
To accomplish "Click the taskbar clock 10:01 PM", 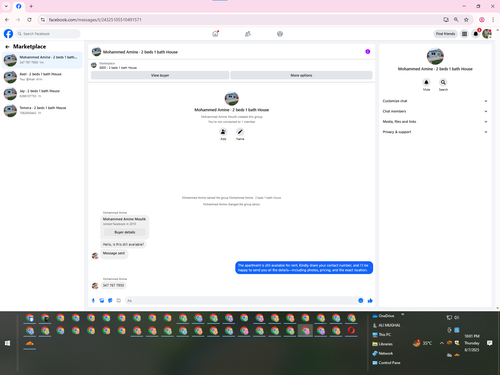I will click(472, 343).
